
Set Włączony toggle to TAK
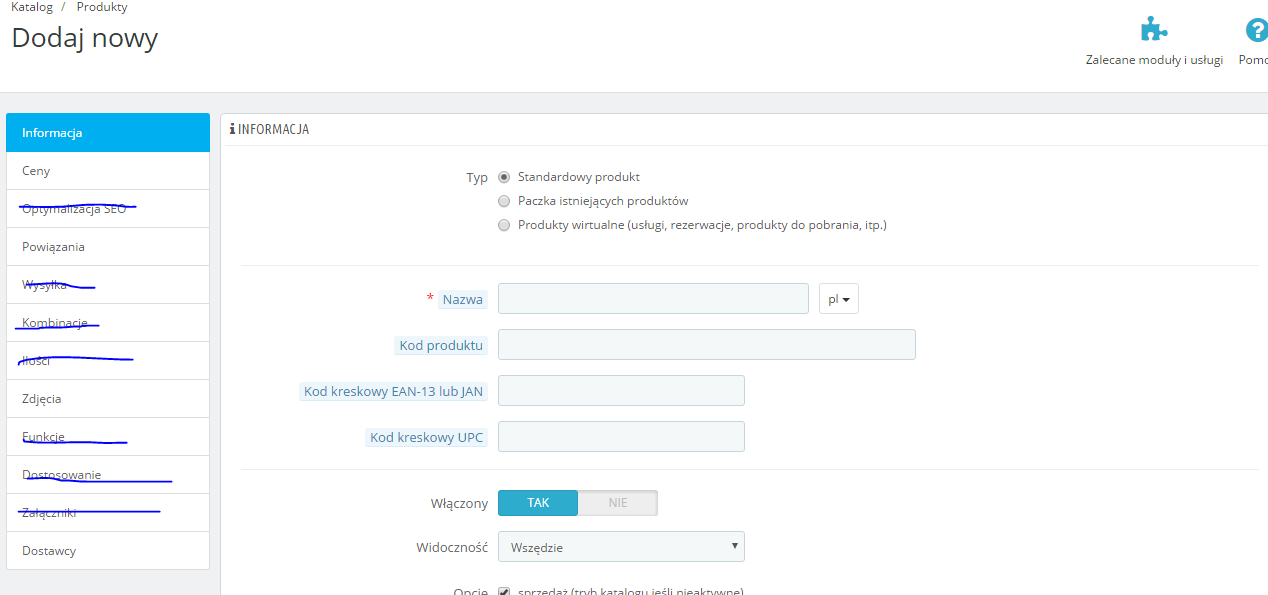point(538,503)
